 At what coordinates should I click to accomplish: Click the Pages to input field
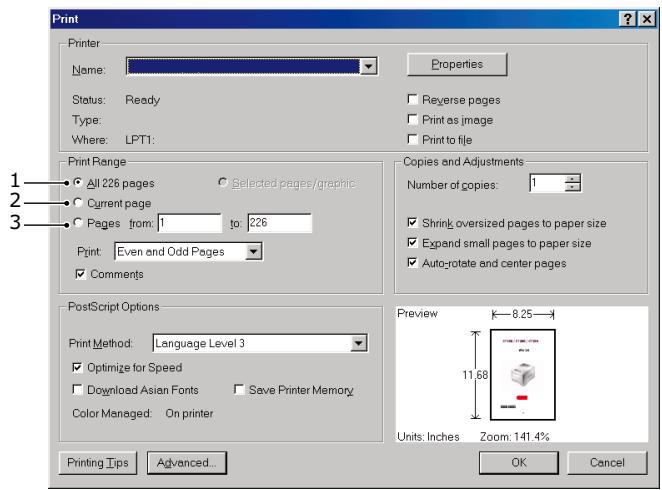point(279,223)
